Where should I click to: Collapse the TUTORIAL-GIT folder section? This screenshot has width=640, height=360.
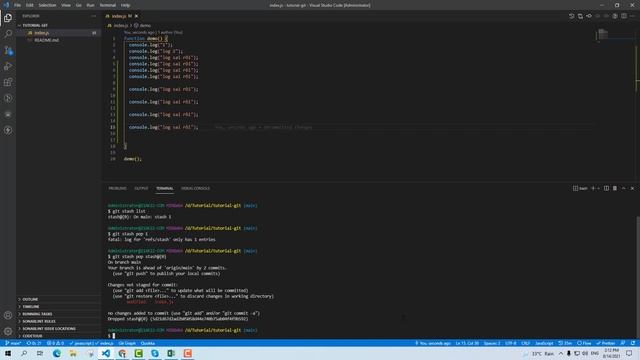click(58, 25)
